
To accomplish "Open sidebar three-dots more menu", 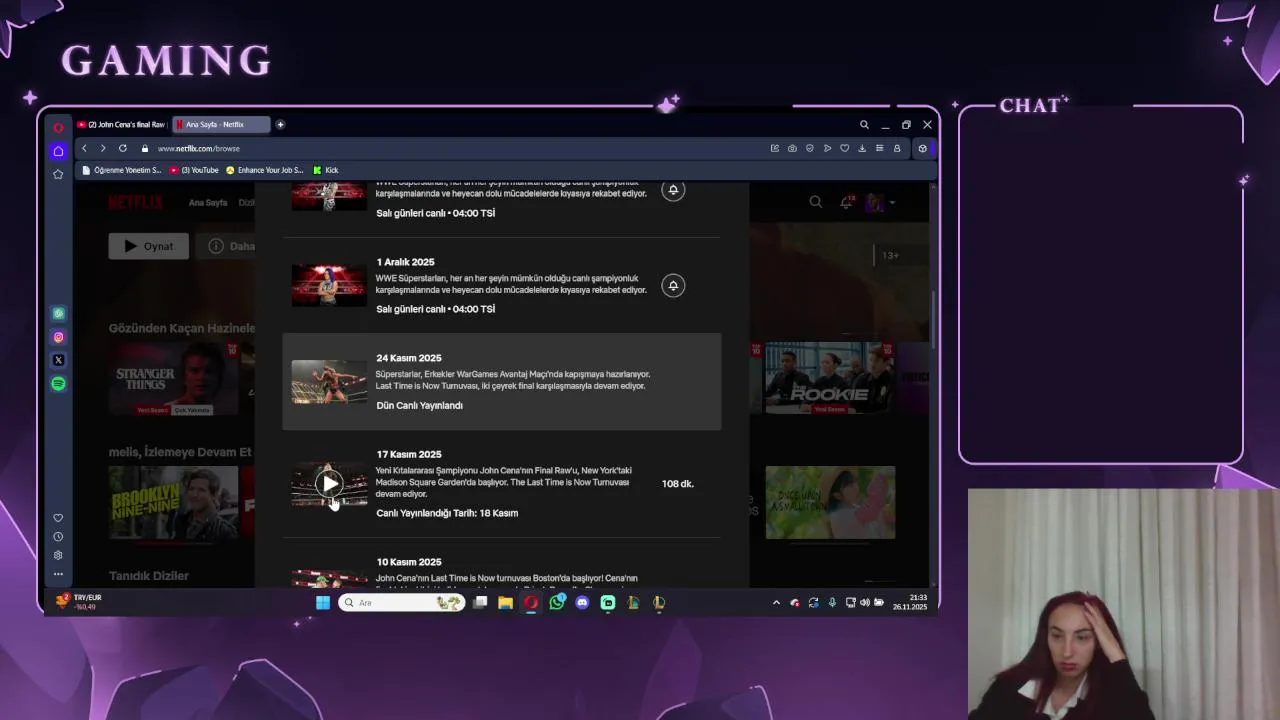I will pyautogui.click(x=58, y=574).
